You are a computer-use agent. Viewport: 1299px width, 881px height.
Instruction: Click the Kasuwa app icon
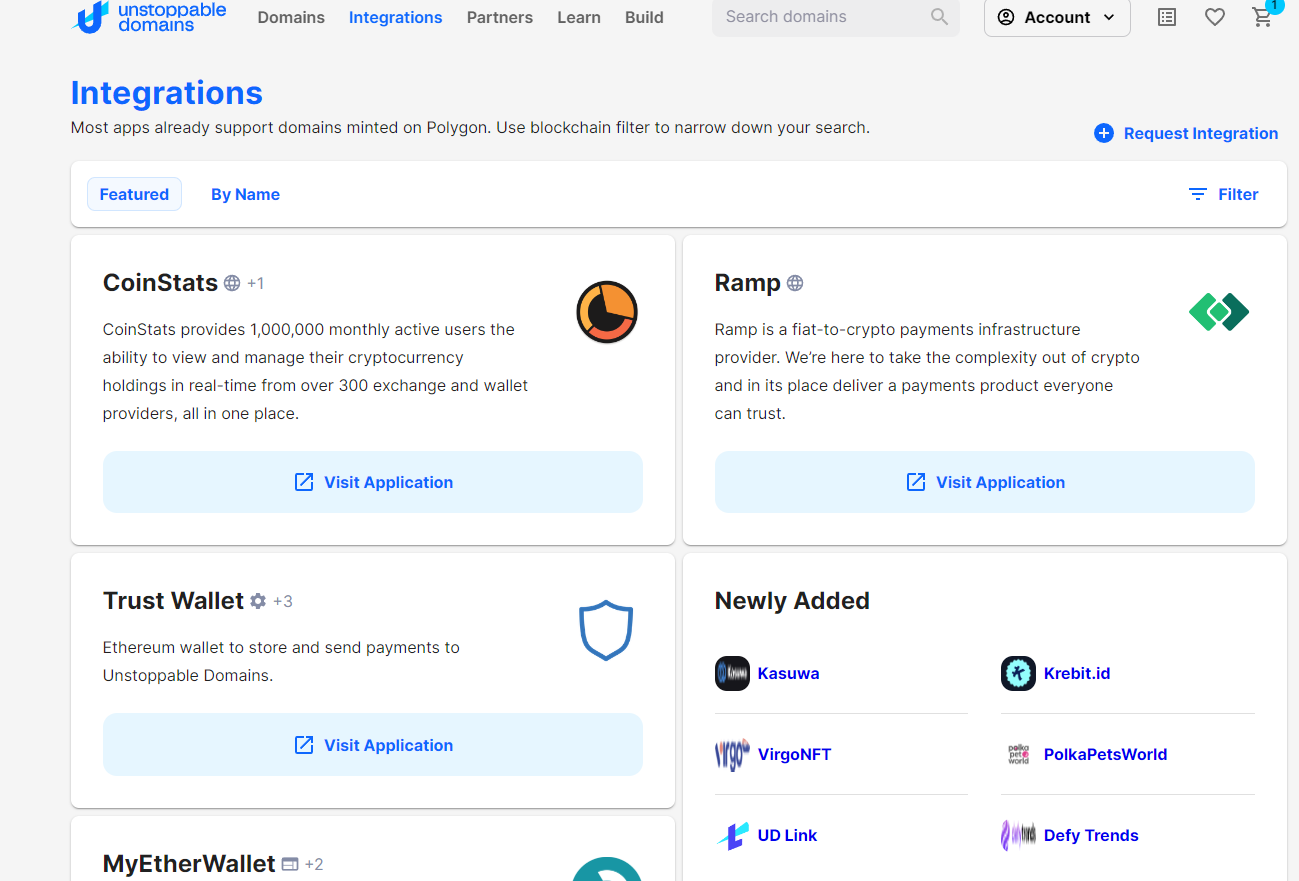coord(732,673)
